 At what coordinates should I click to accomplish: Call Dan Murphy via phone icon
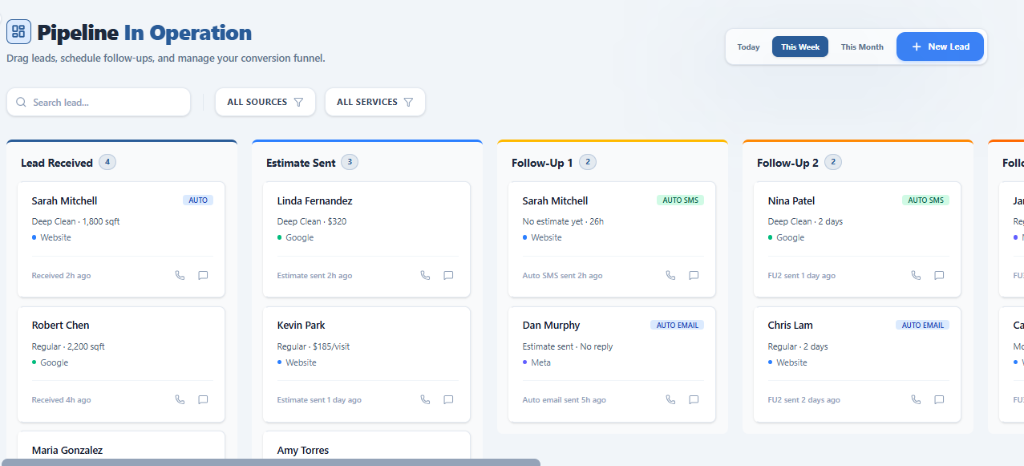pyautogui.click(x=670, y=399)
